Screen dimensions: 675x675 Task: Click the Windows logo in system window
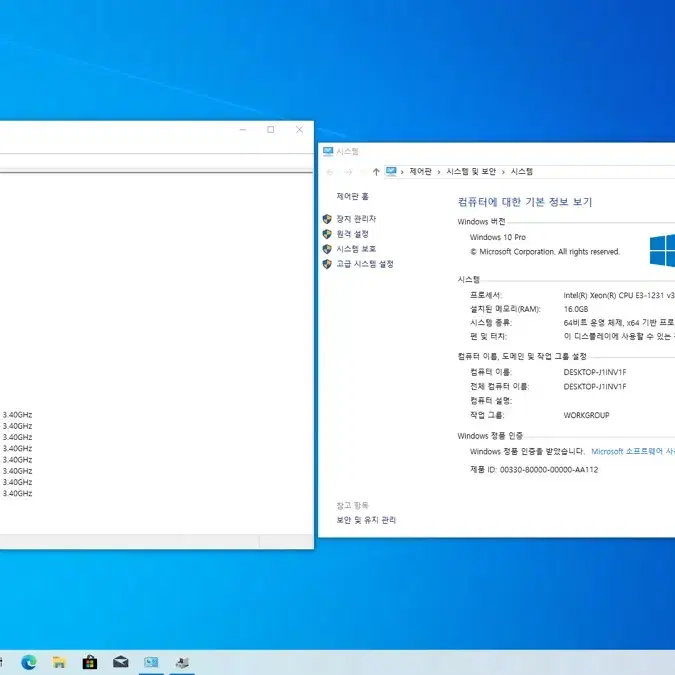click(x=663, y=251)
